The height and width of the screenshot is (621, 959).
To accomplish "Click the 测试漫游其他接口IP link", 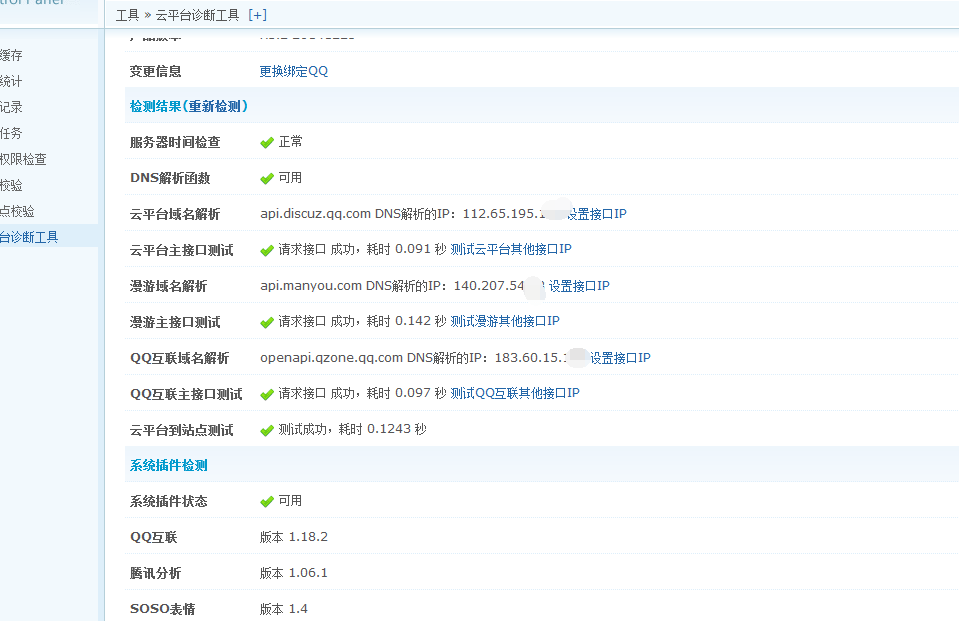I will (505, 321).
